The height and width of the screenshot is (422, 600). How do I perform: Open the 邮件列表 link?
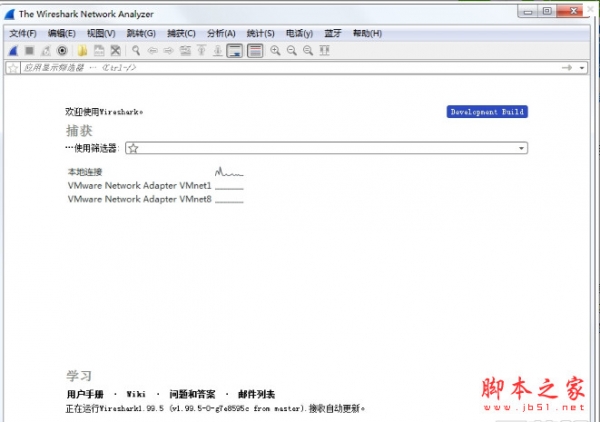pos(256,394)
